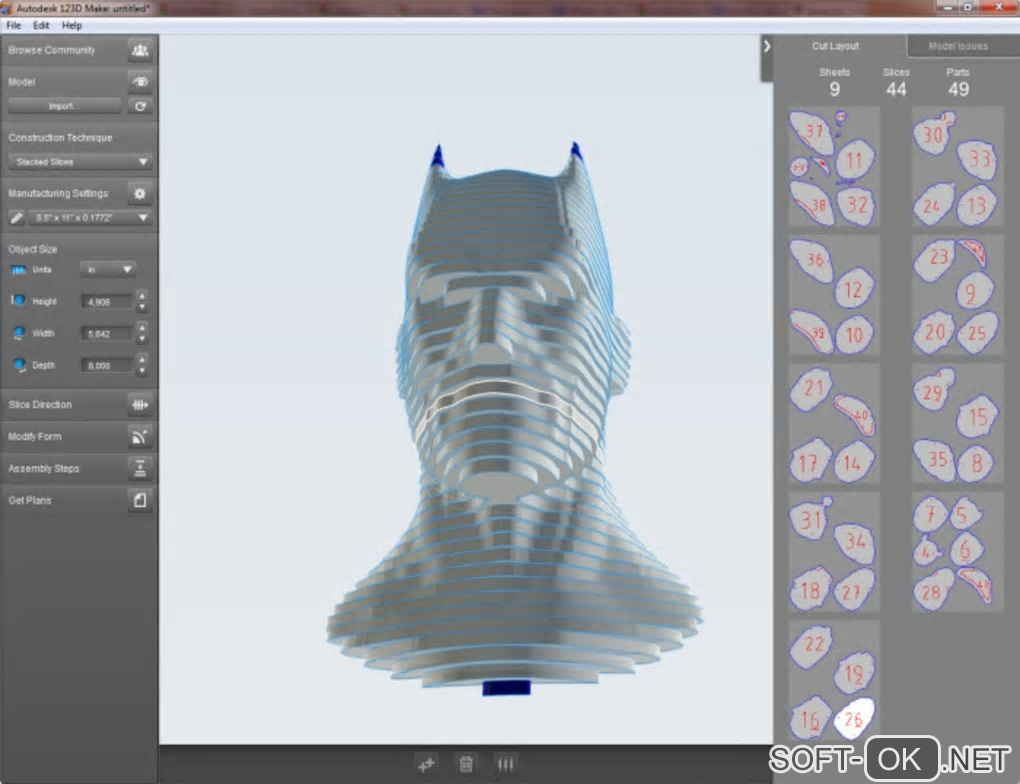
Task: Select part 12 in cut layout
Action: click(853, 288)
